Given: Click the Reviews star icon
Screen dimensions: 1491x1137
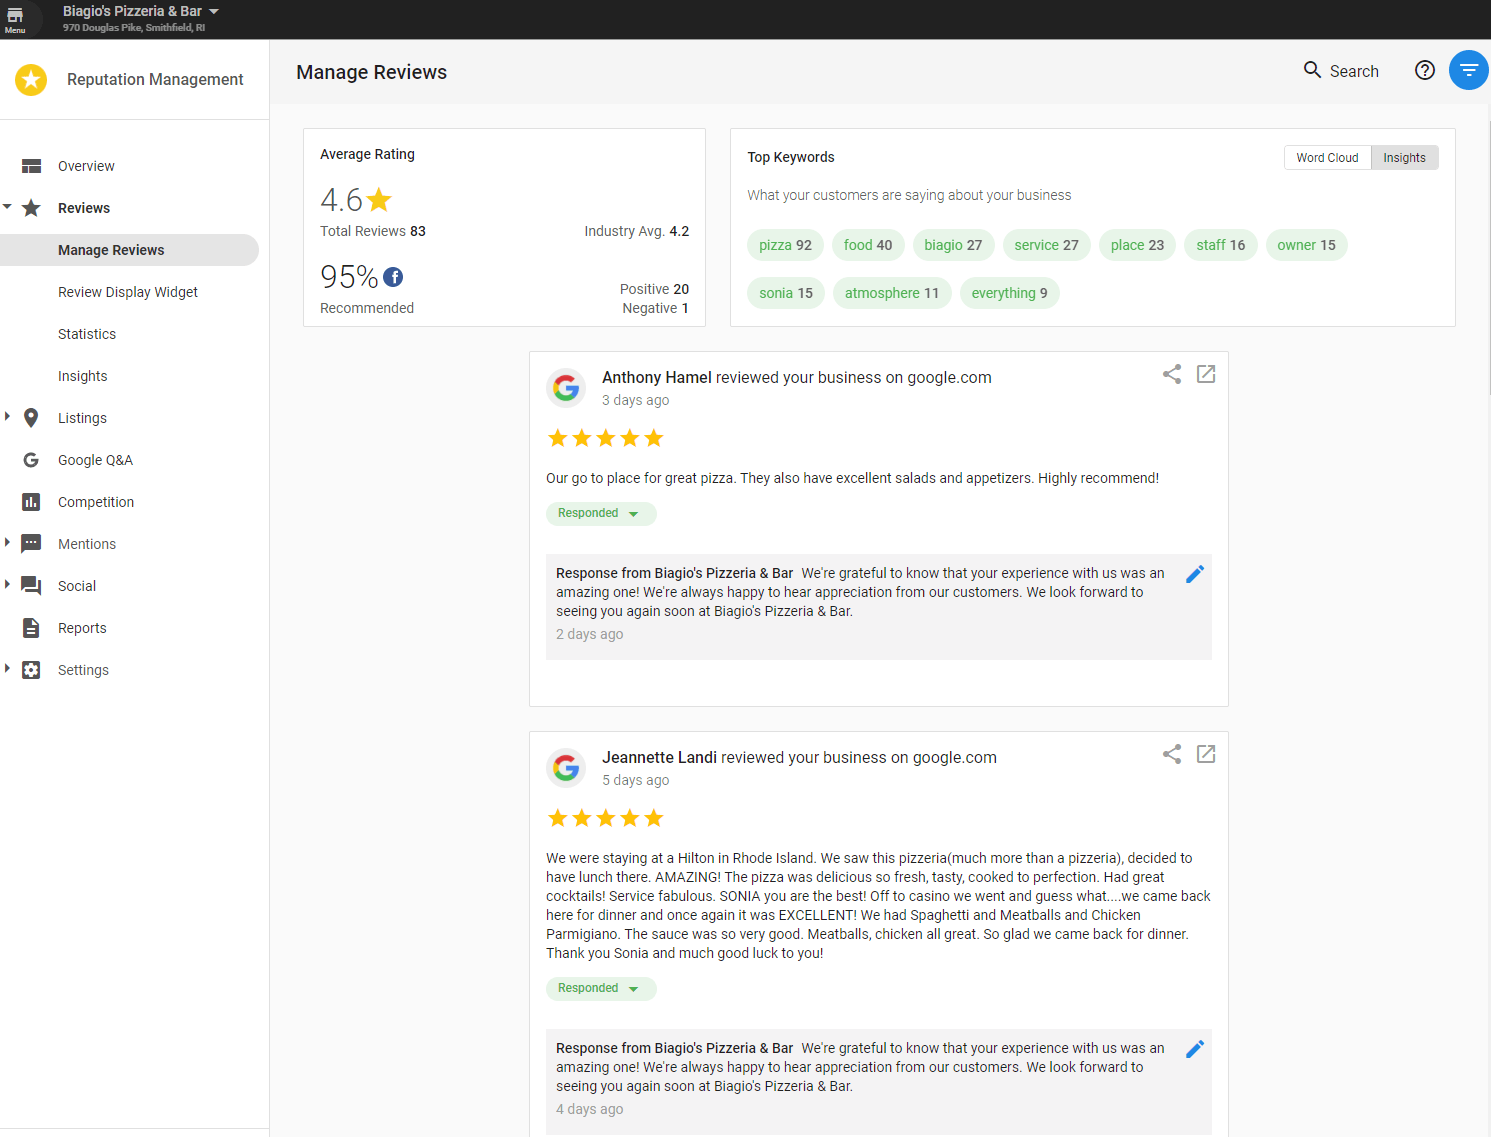Looking at the screenshot, I should tap(31, 208).
